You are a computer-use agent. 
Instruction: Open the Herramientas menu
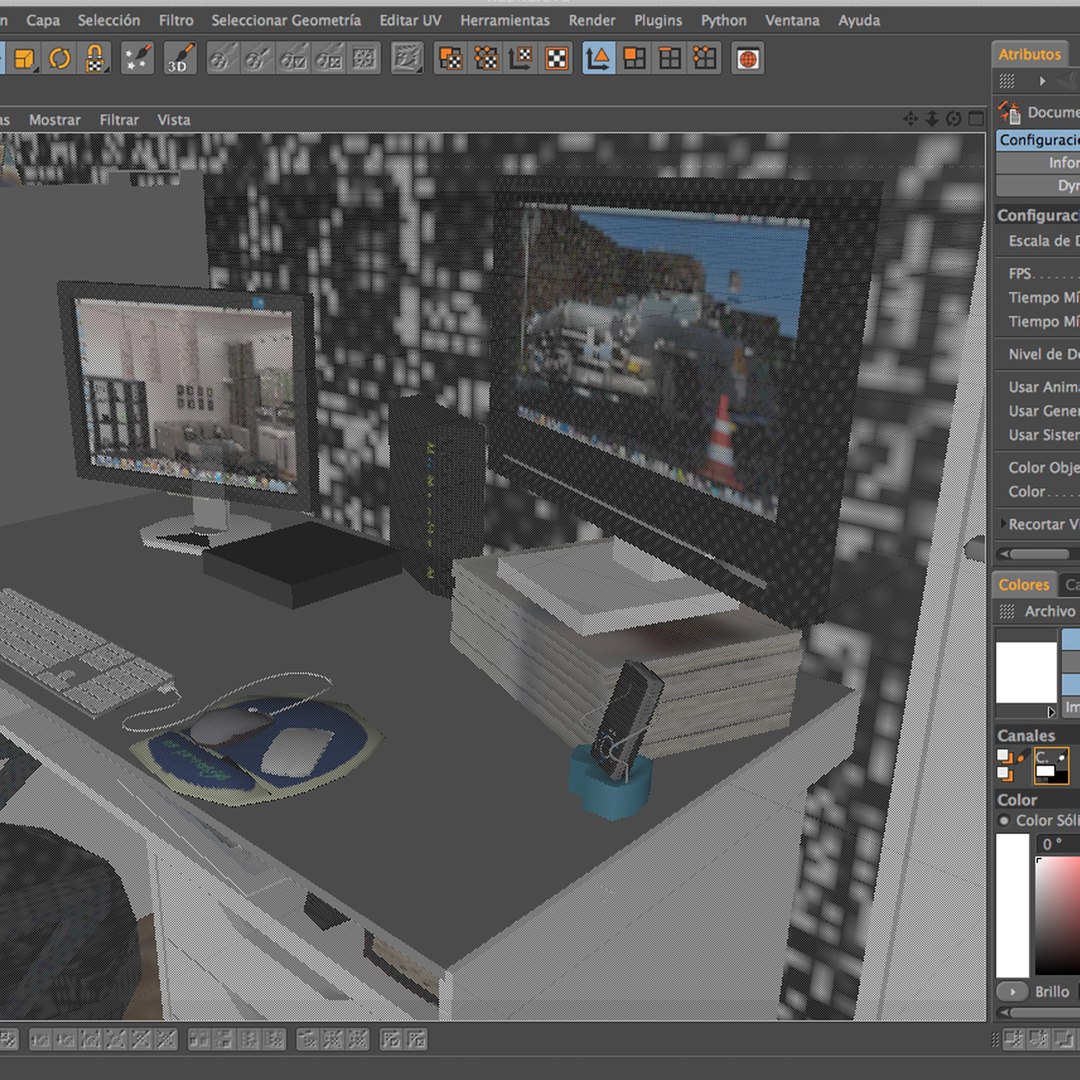505,21
